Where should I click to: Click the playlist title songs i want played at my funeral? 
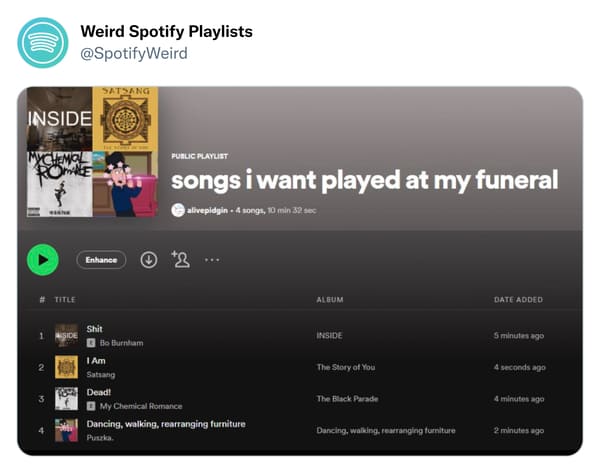[364, 180]
